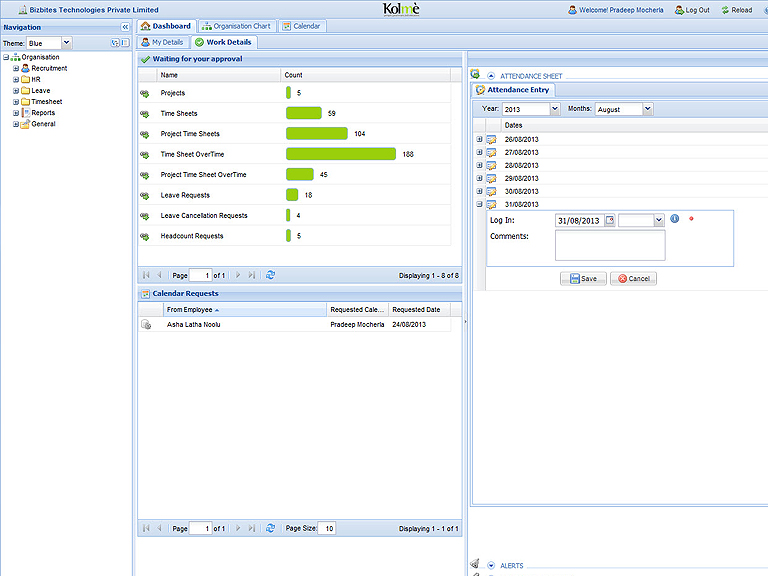
Task: Open the Year dropdown showing 2013
Action: (554, 109)
